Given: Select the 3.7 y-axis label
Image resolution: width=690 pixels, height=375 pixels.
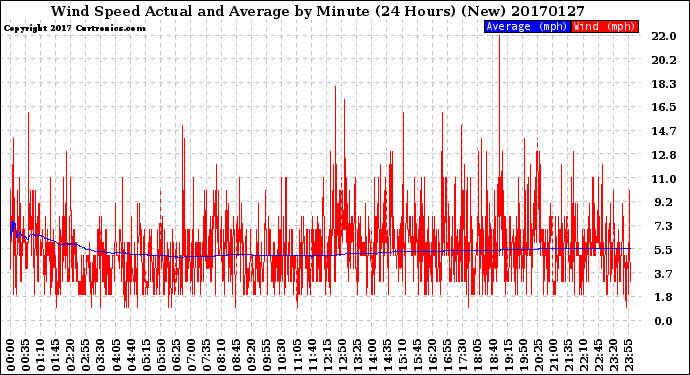Looking at the screenshot, I should 664,274.
